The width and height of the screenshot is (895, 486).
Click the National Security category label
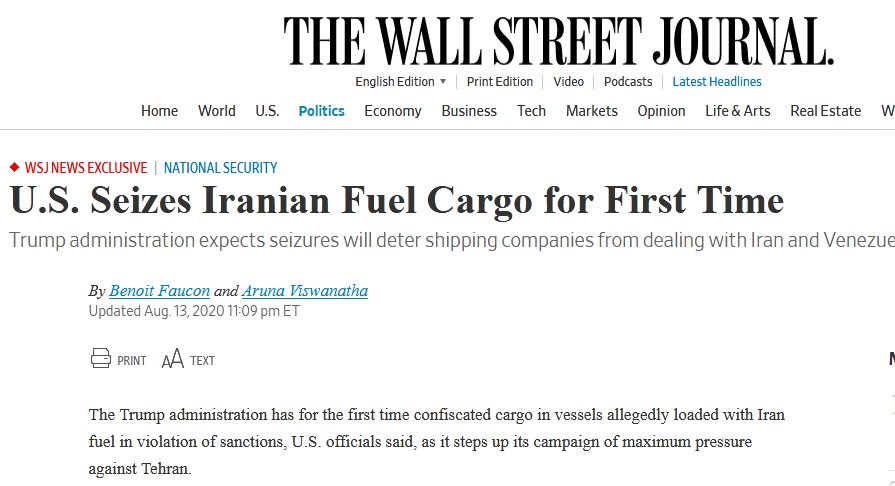(220, 168)
